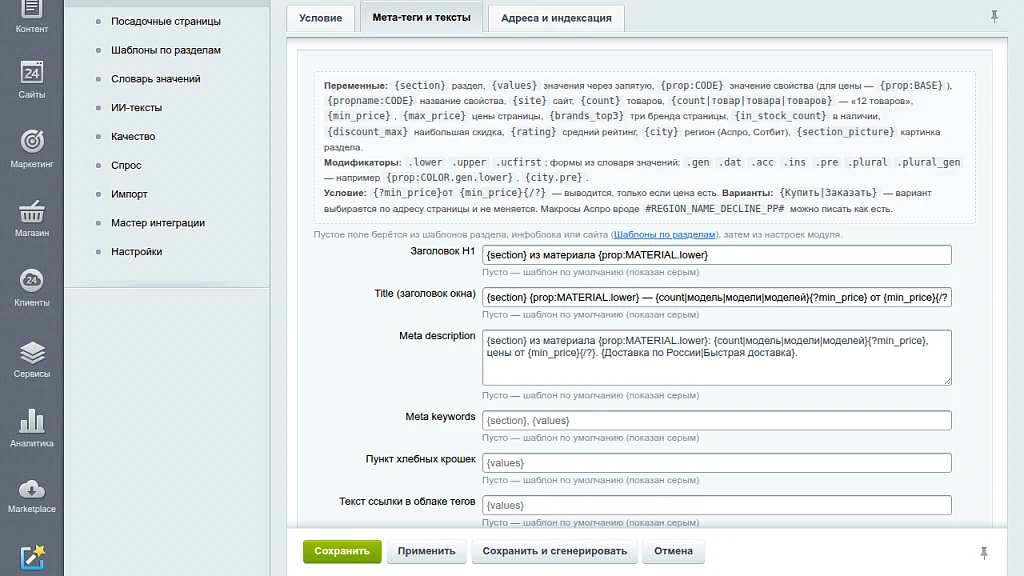This screenshot has width=1024, height=576.
Task: Grab the Meta description textarea corner handle
Action: coord(947,381)
